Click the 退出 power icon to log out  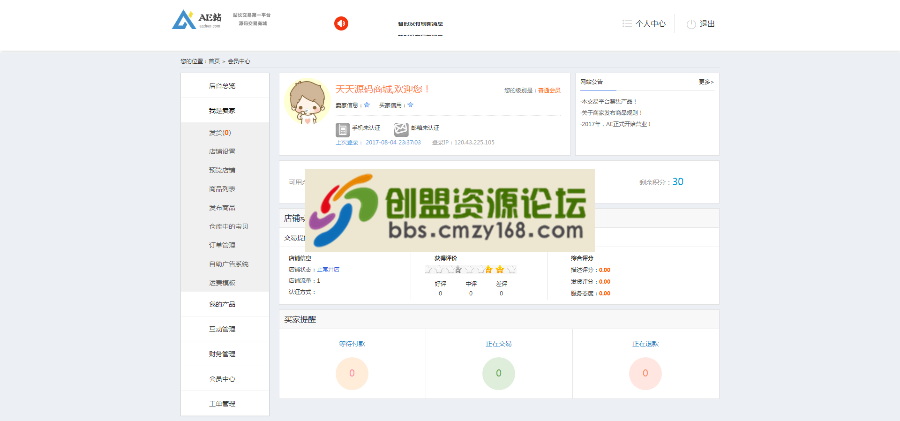(x=691, y=23)
